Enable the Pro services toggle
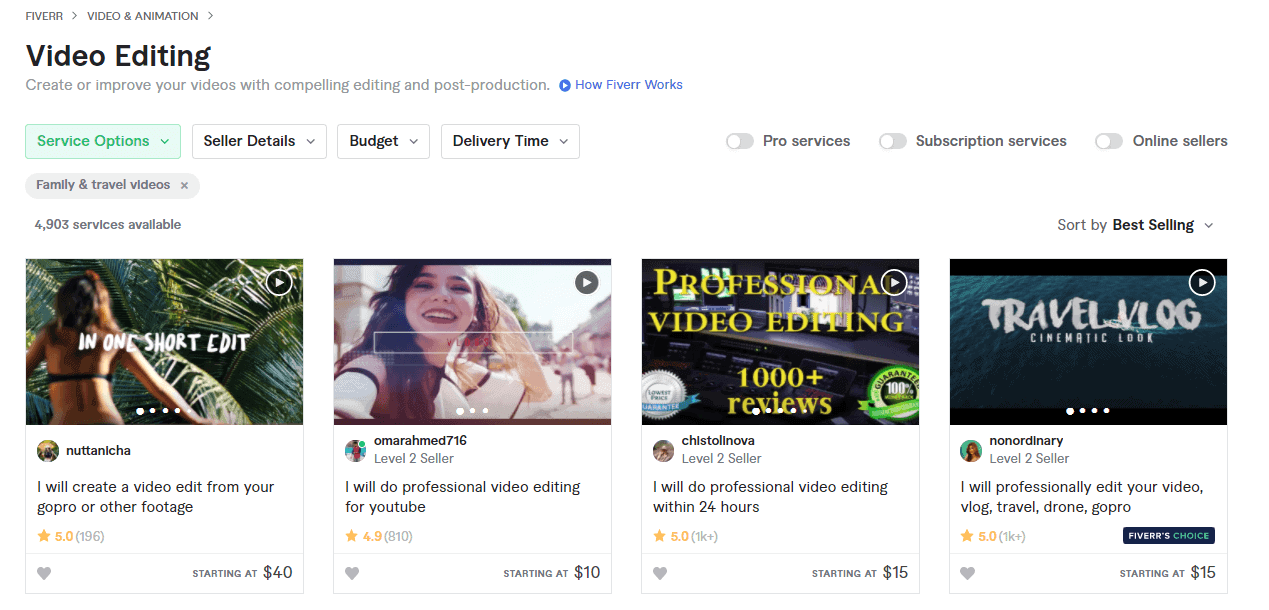This screenshot has width=1269, height=610. coord(740,141)
